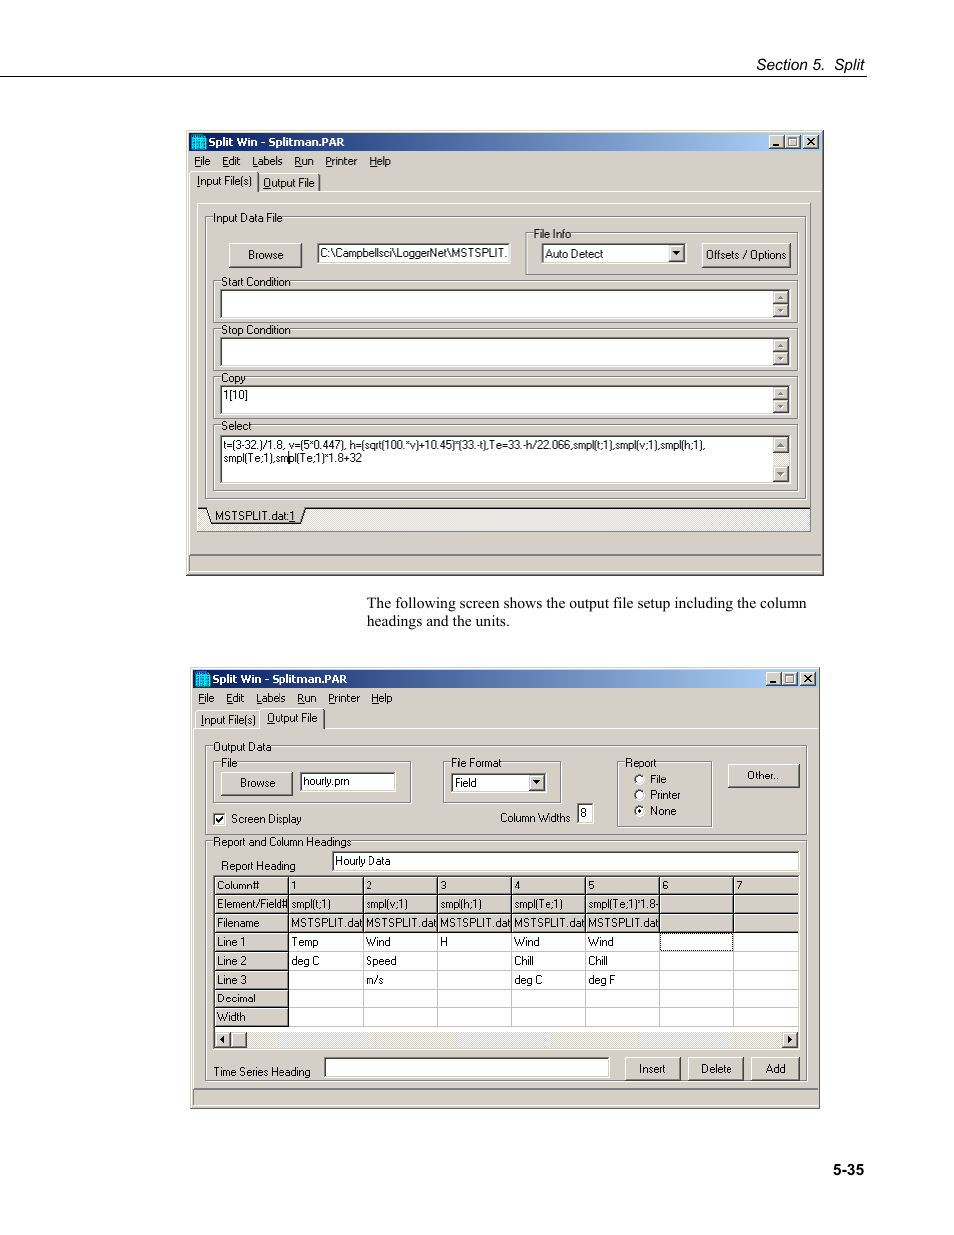Image resolution: width=954 pixels, height=1235 pixels.
Task: Click the Other.. button
Action: click(763, 776)
